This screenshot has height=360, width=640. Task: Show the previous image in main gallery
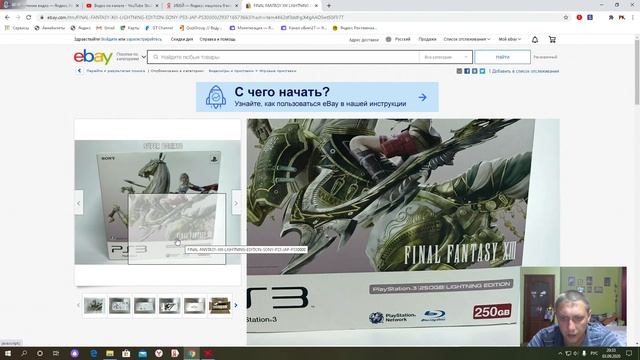click(79, 203)
